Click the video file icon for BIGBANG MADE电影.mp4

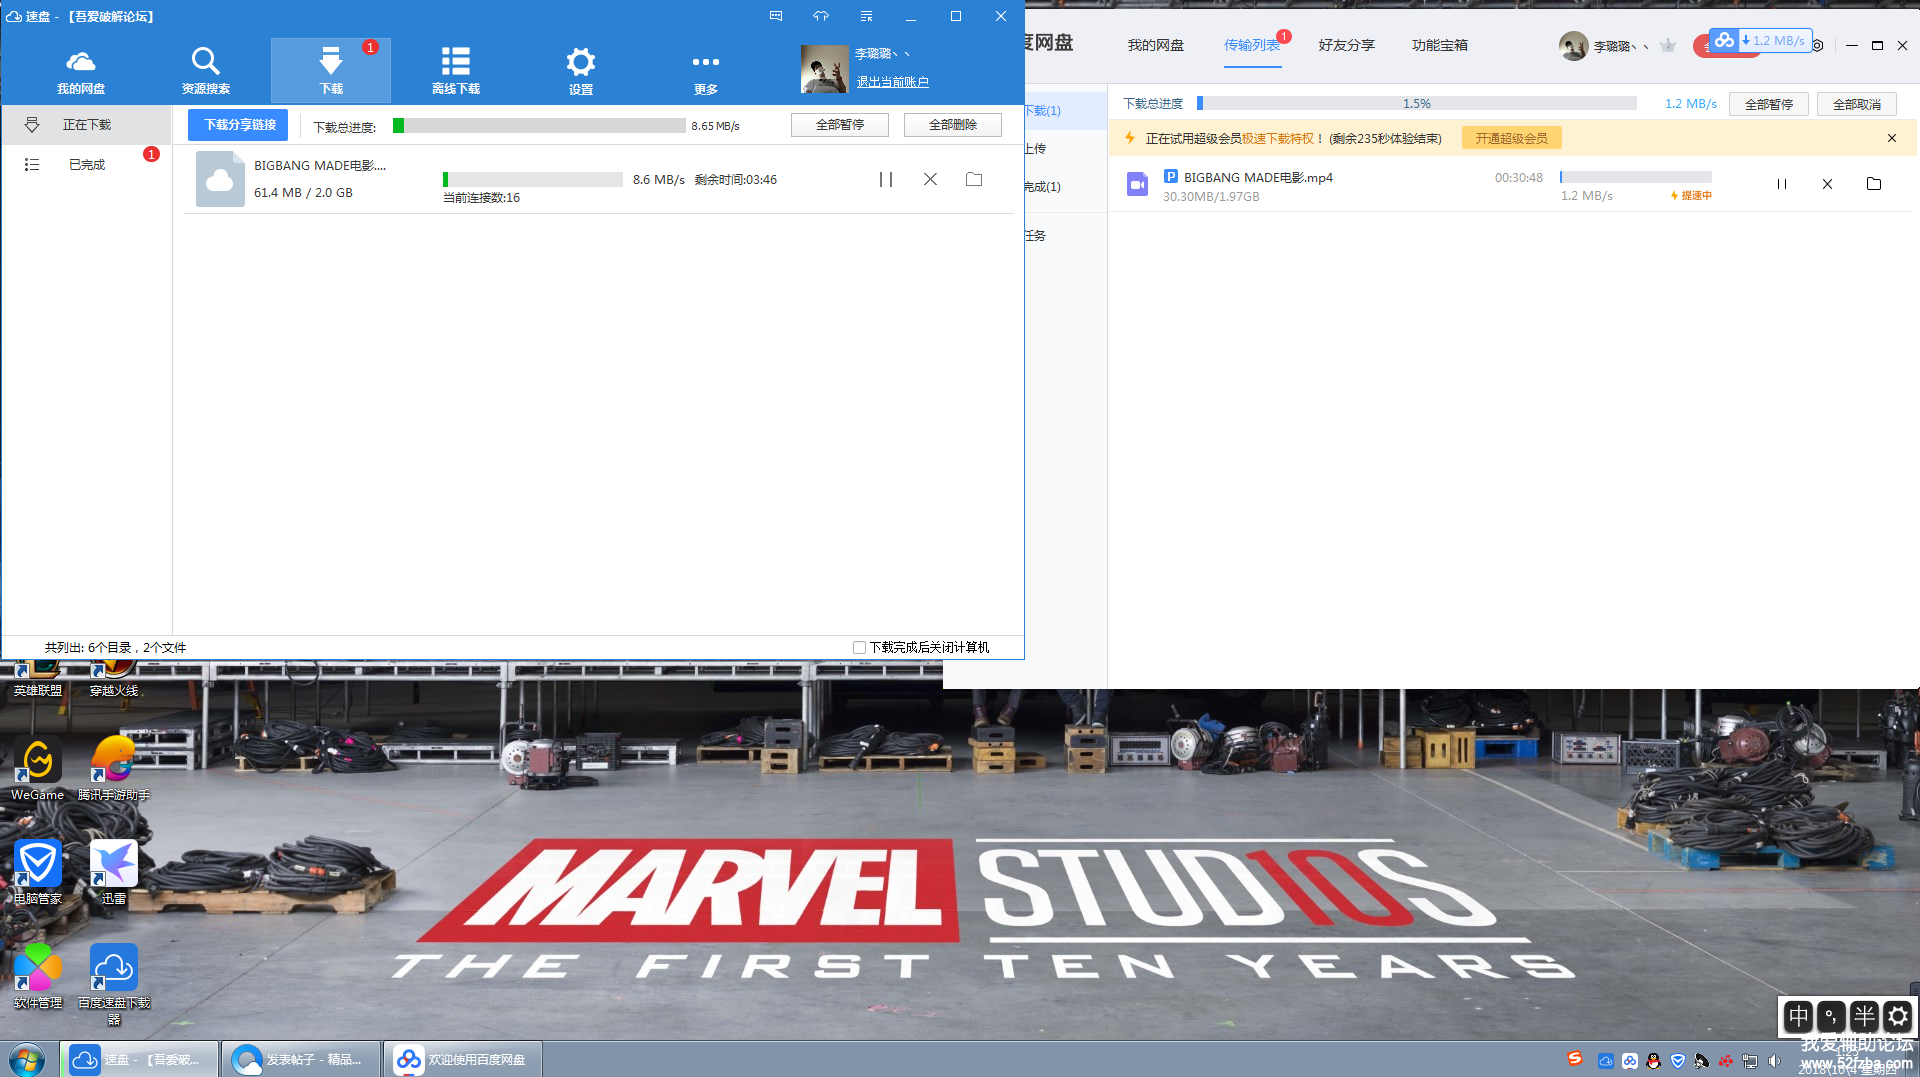click(x=1137, y=184)
